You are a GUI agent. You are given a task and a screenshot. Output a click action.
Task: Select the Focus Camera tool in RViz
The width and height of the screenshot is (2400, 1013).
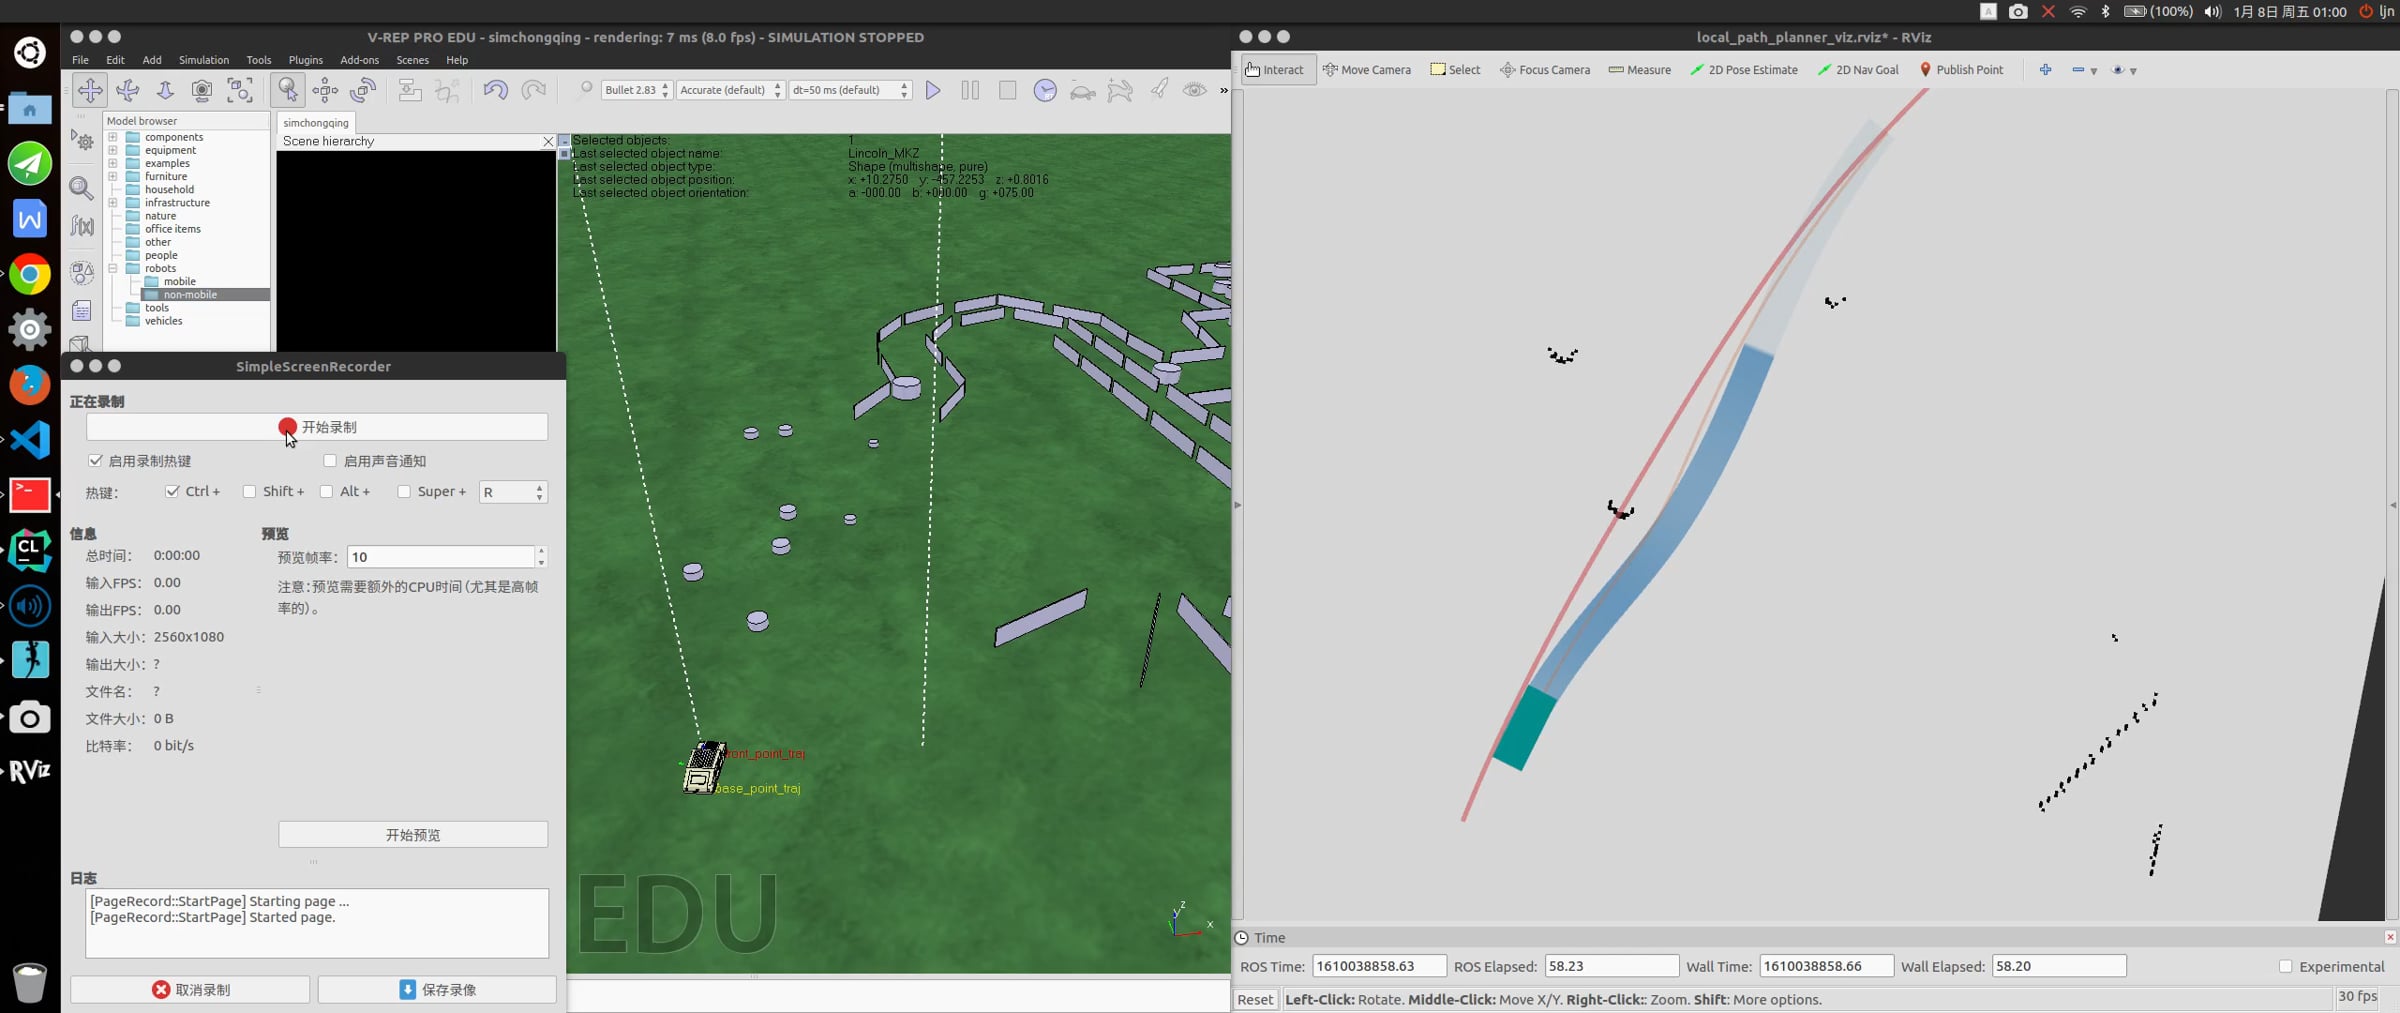click(1545, 70)
